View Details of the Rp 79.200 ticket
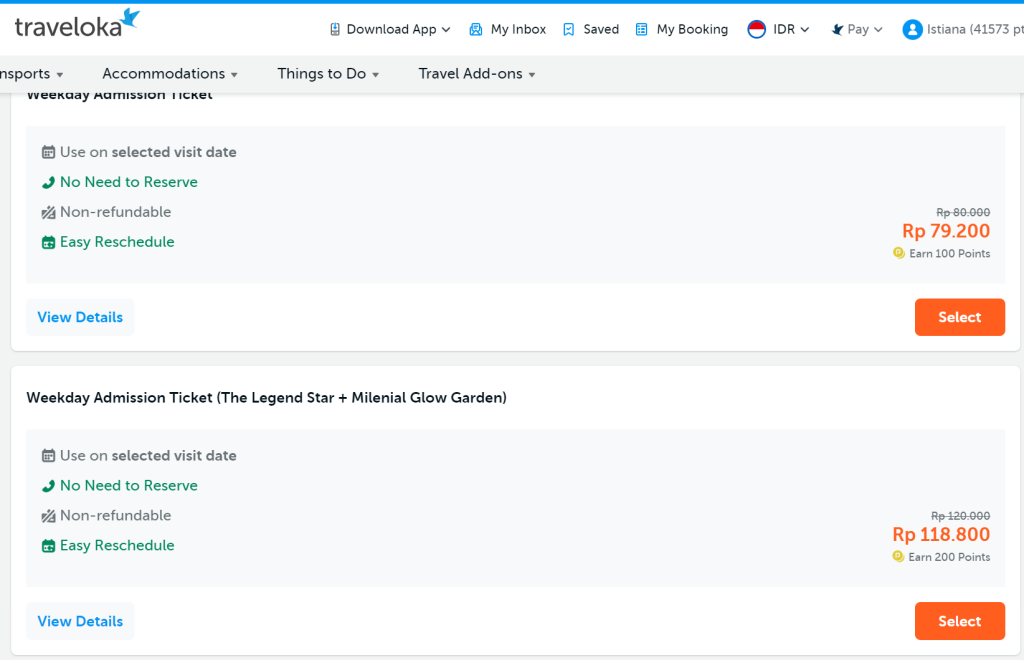1024x660 pixels. [80, 317]
